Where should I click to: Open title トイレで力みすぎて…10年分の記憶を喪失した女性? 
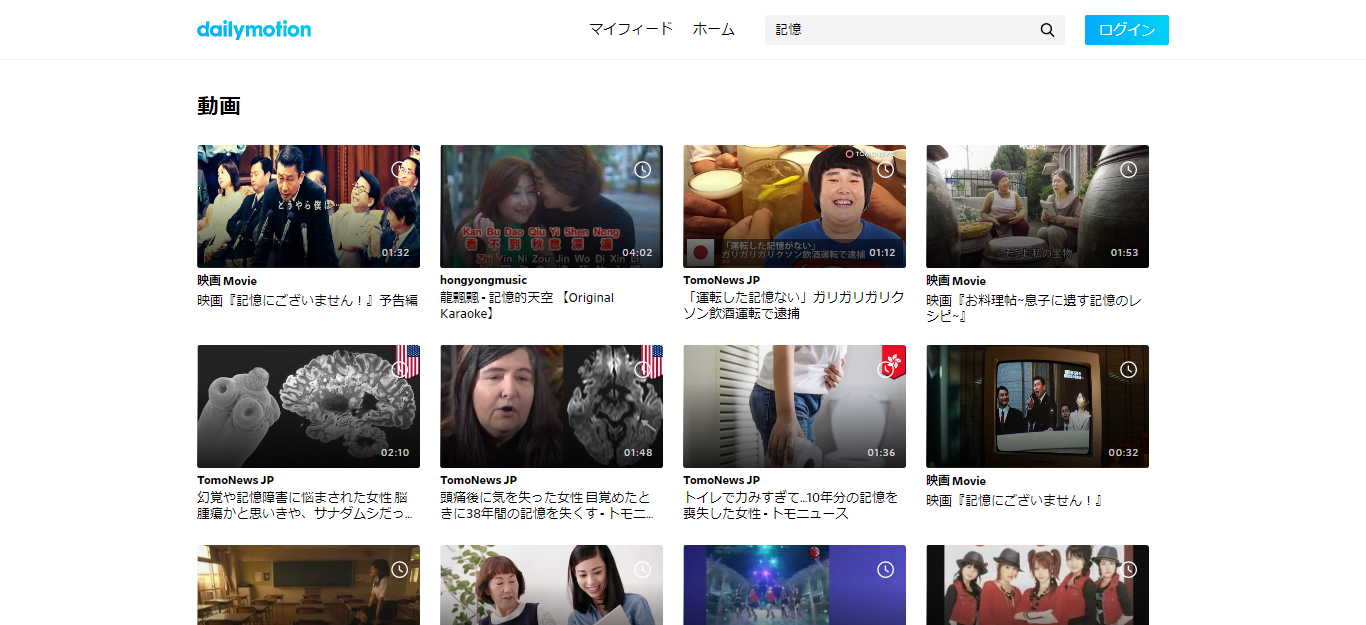click(x=791, y=506)
